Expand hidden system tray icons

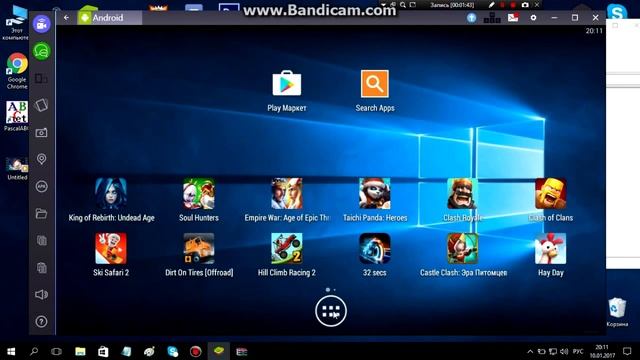tap(530, 351)
